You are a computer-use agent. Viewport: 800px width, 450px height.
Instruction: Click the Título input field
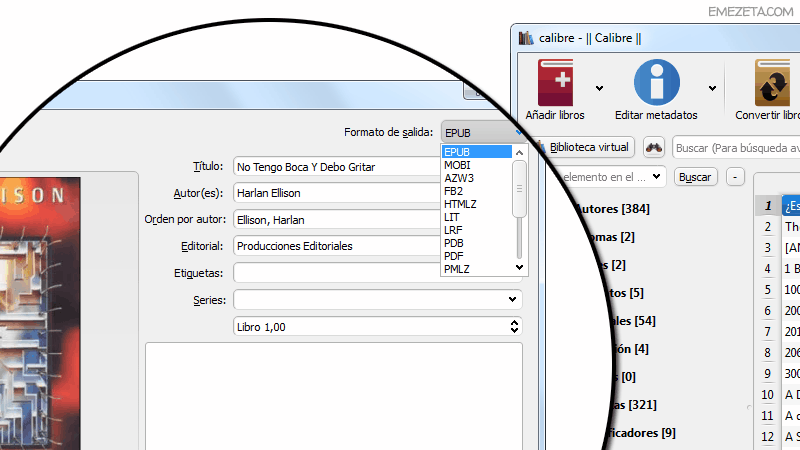(337, 167)
